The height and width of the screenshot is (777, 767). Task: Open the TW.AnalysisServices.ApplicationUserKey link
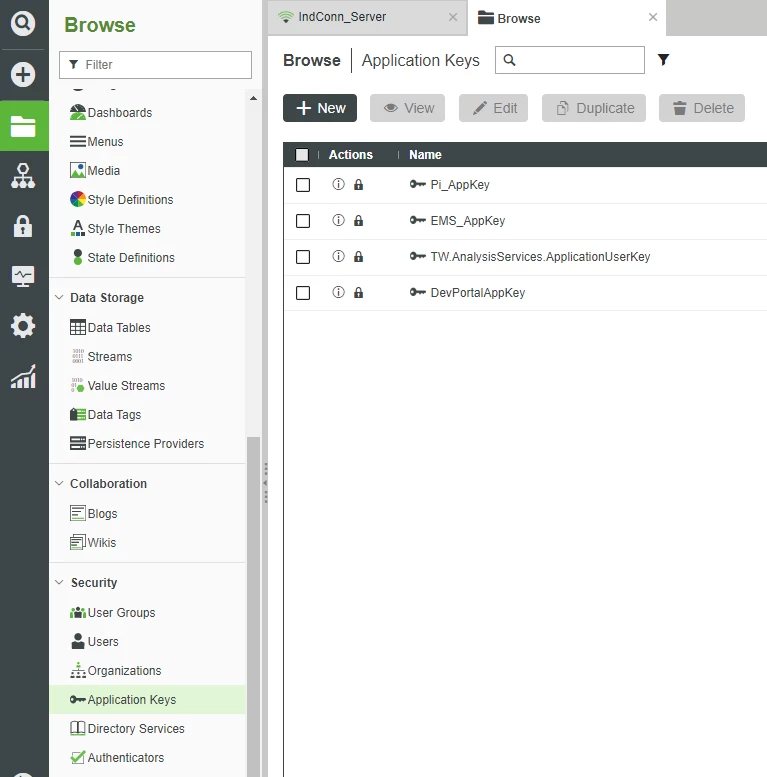pyautogui.click(x=540, y=257)
